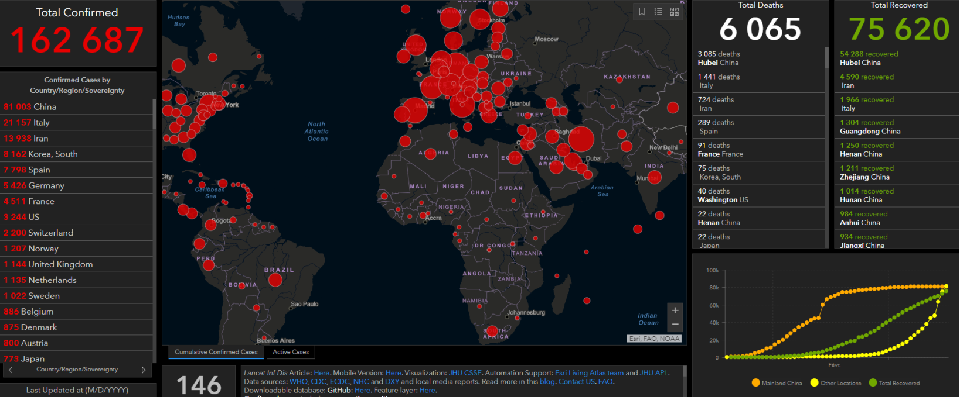Switch to Active Cases tab
The height and width of the screenshot is (397, 959).
(x=291, y=352)
